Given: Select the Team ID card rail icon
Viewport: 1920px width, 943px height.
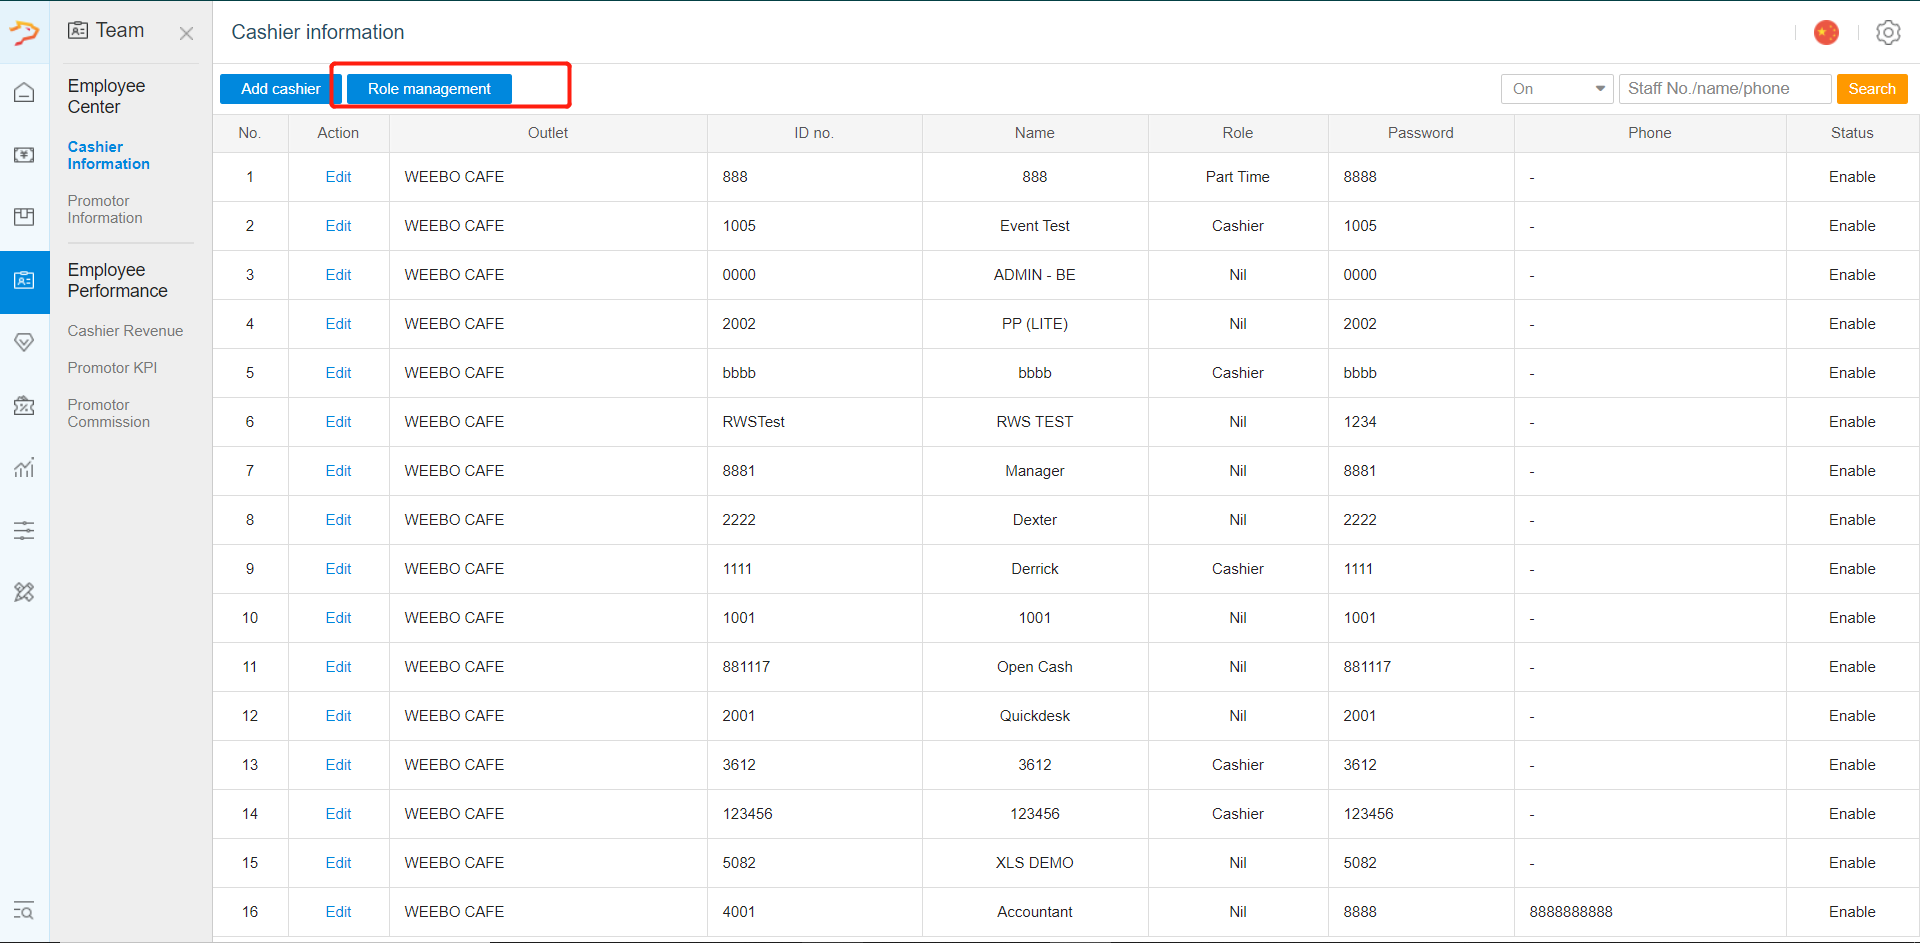Looking at the screenshot, I should point(24,281).
